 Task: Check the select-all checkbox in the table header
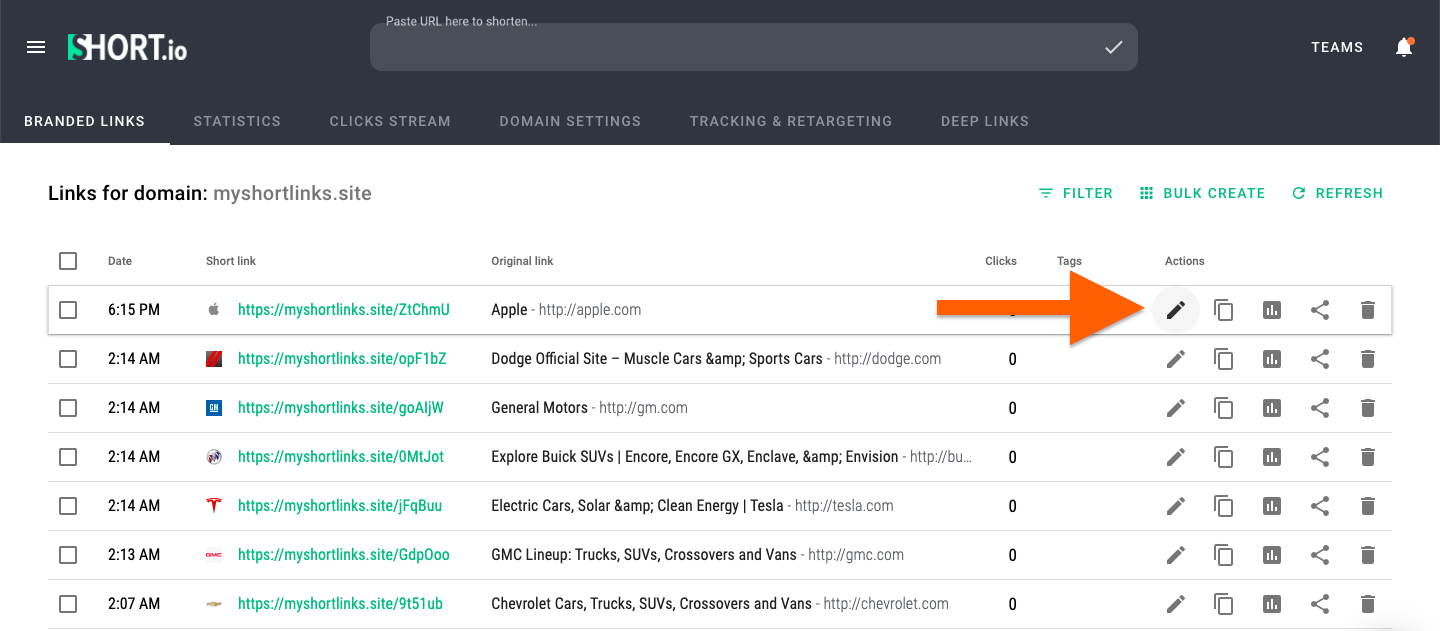tap(68, 260)
